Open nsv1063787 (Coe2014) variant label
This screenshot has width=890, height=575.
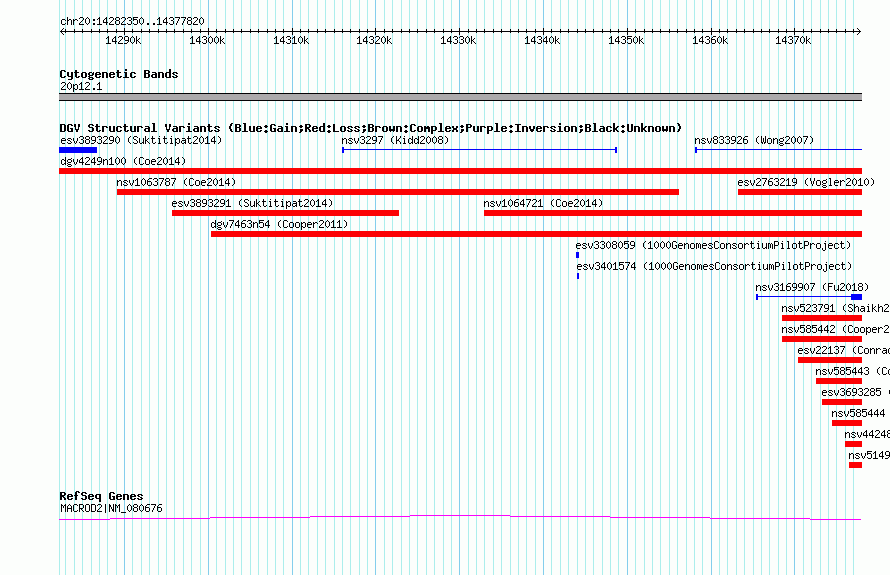[176, 182]
